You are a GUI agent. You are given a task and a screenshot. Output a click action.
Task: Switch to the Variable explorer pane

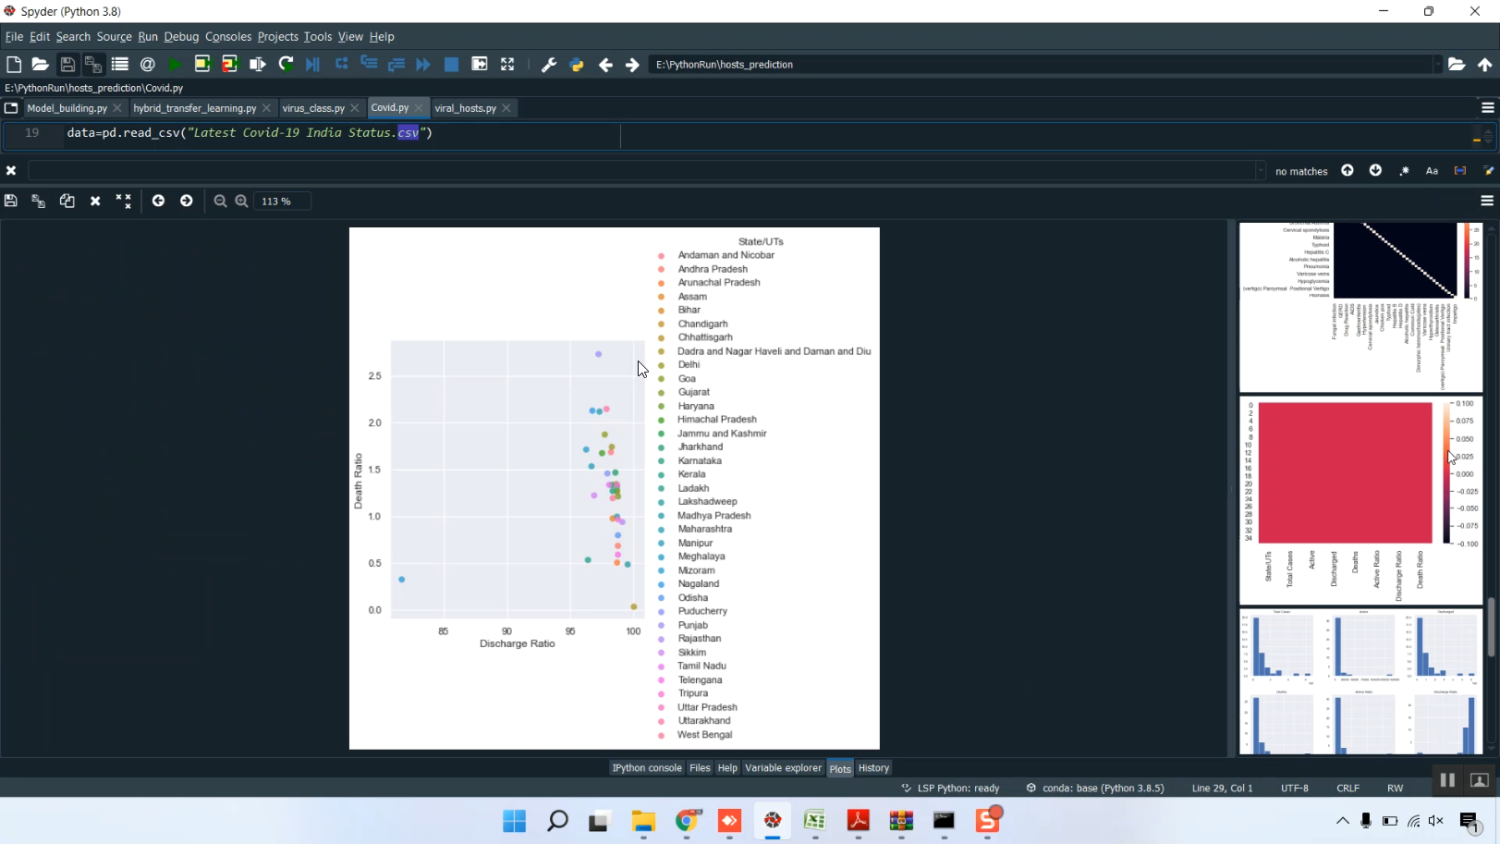click(783, 768)
